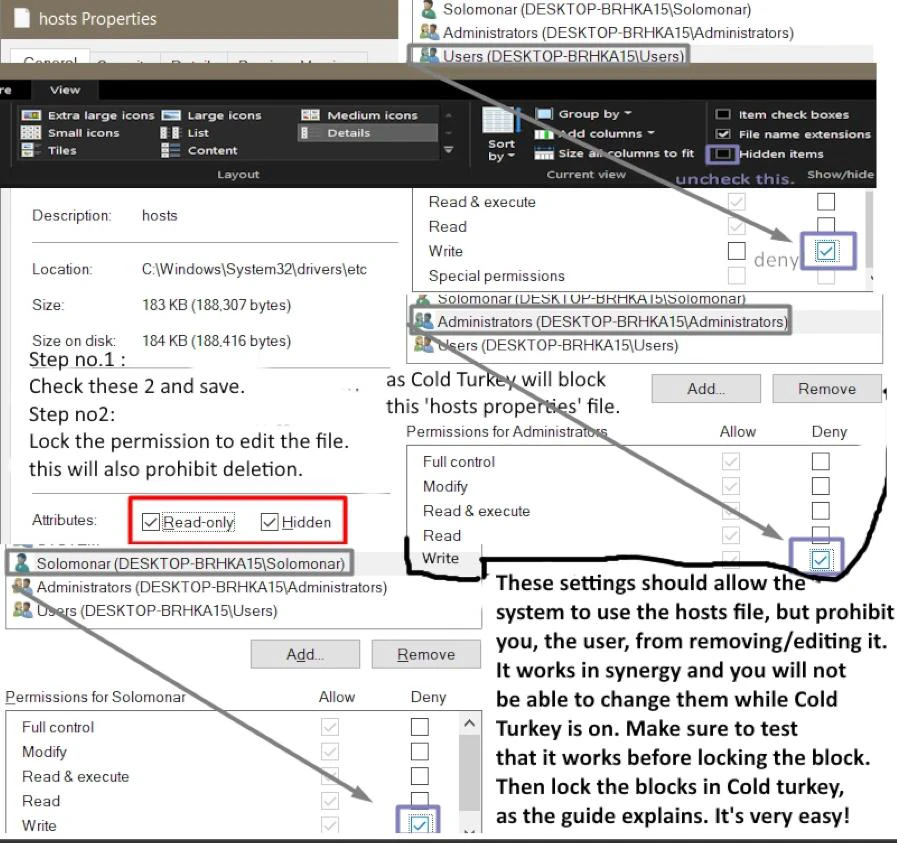Uncheck File name extensions option
Viewport: 897px width, 843px height.
722,134
